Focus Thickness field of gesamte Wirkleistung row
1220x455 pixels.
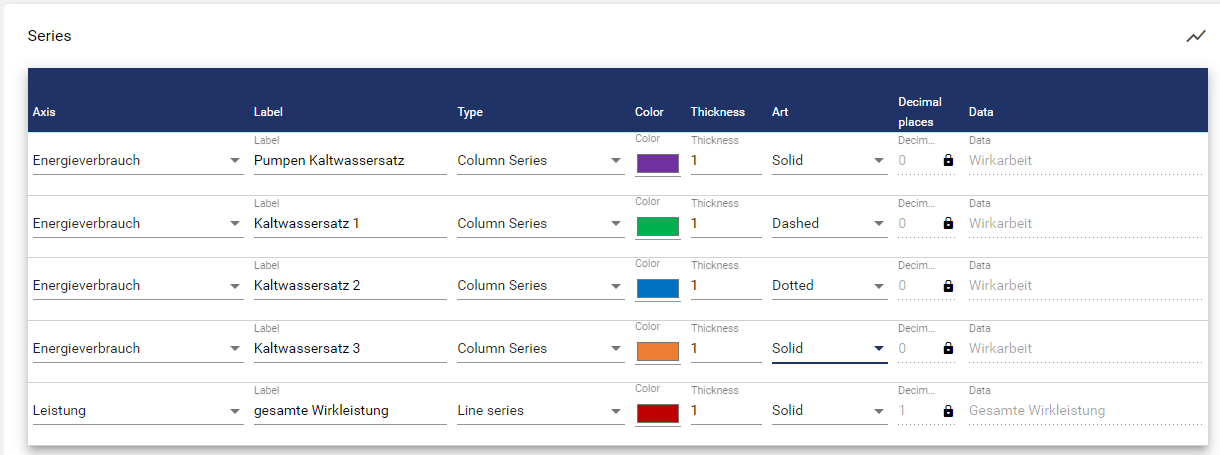point(725,410)
